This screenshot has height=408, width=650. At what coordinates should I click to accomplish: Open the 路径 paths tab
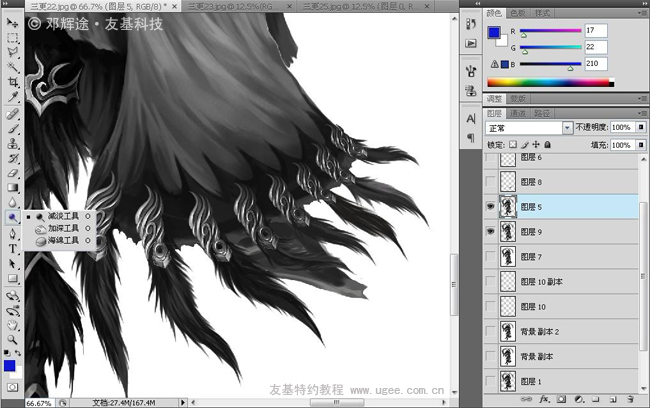click(x=542, y=113)
